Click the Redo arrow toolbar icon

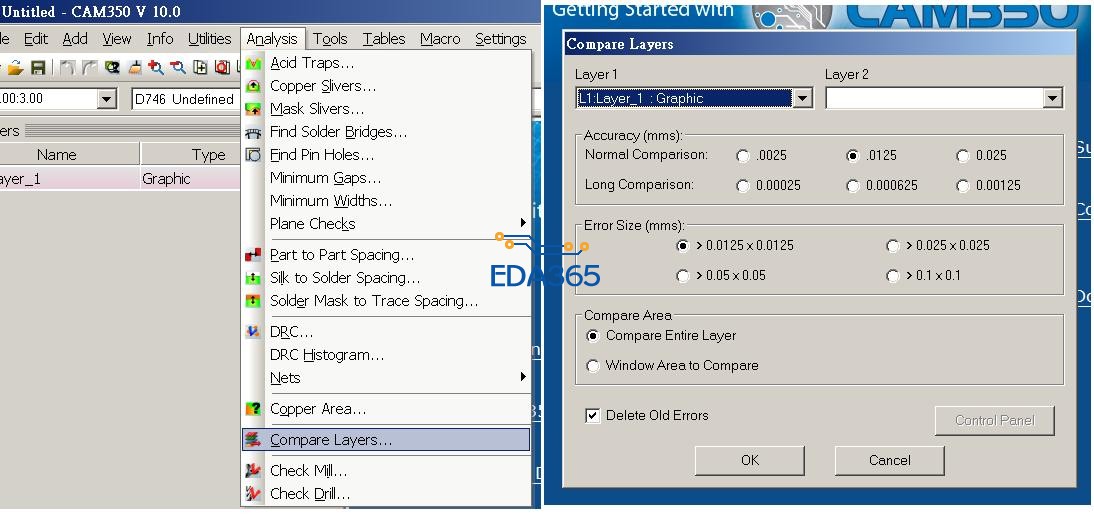click(x=89, y=68)
